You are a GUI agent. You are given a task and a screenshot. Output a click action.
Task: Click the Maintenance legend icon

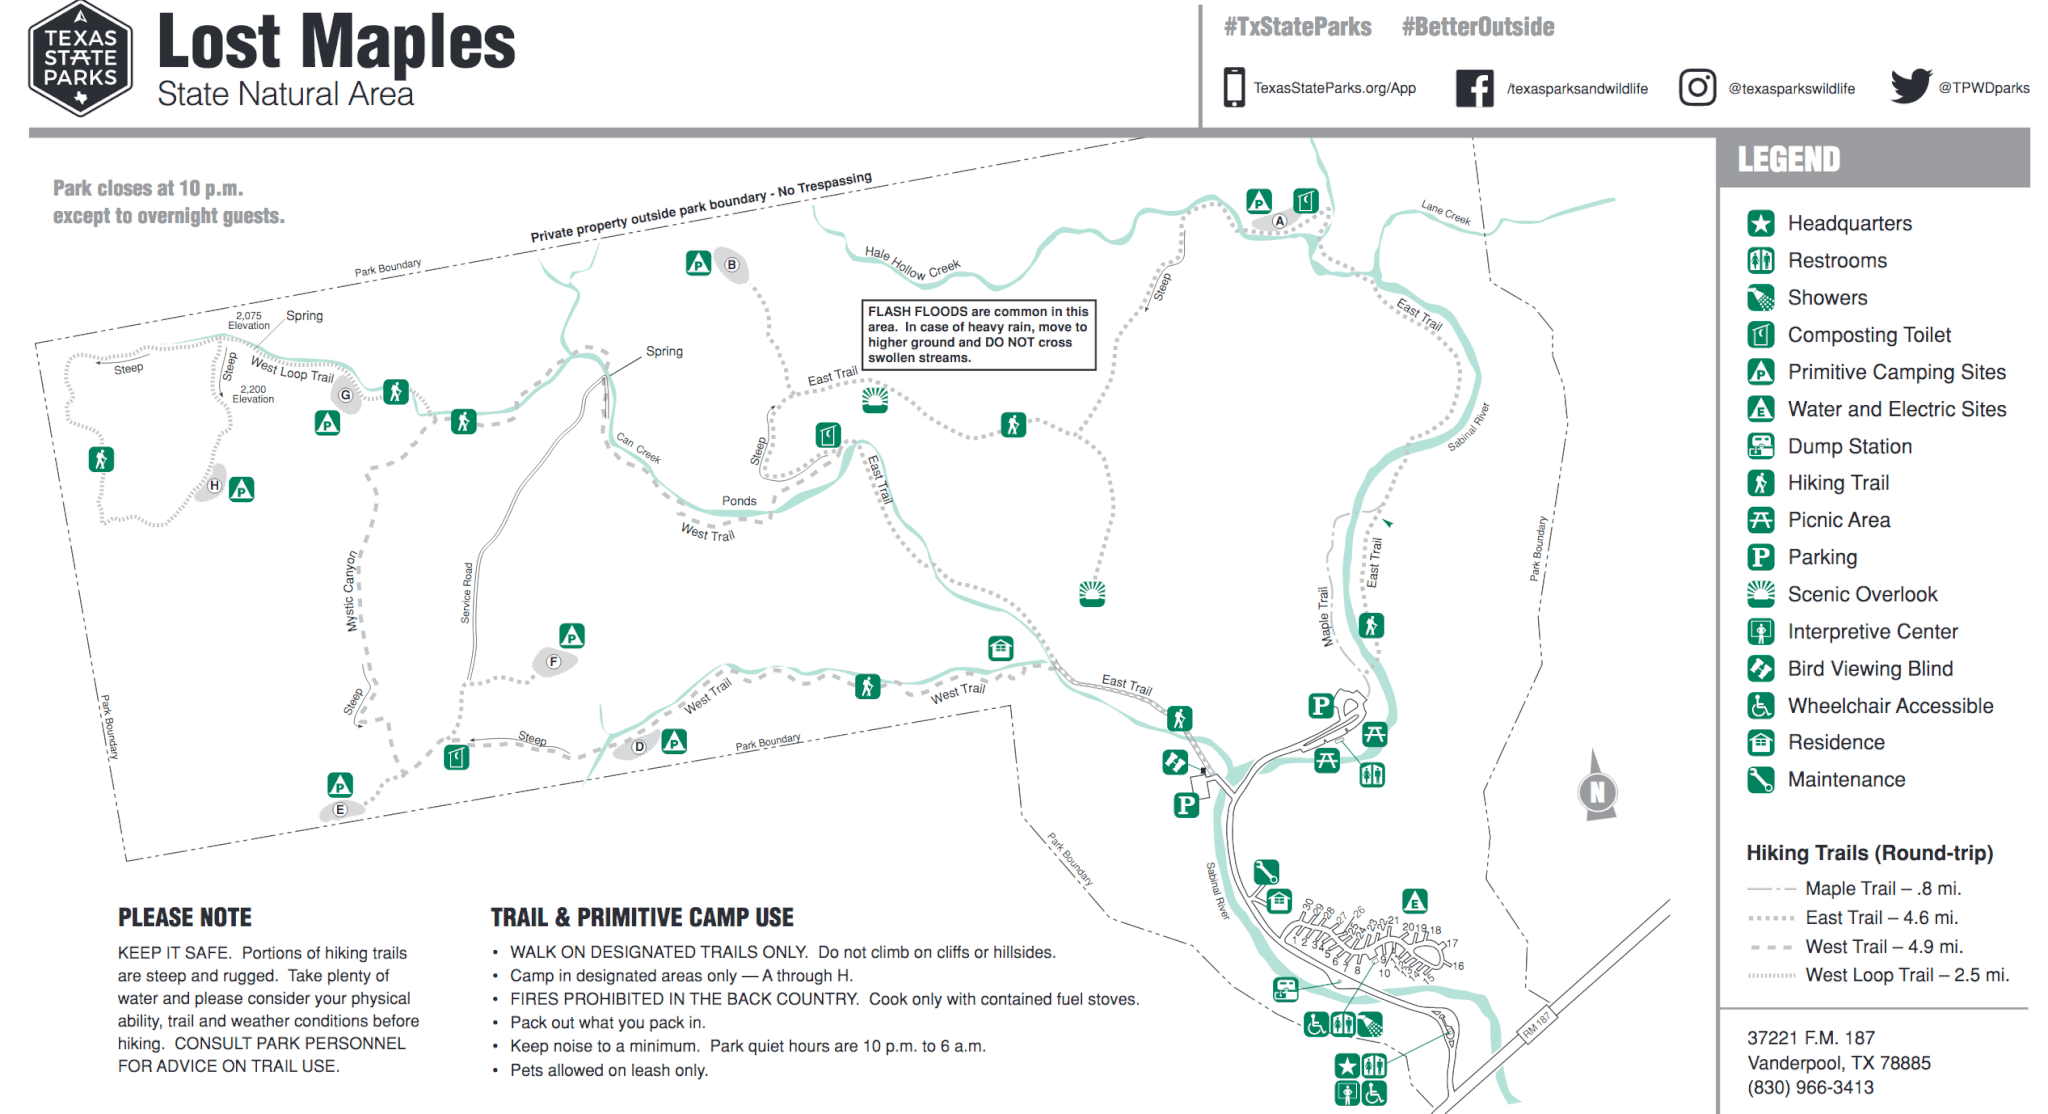(1761, 779)
